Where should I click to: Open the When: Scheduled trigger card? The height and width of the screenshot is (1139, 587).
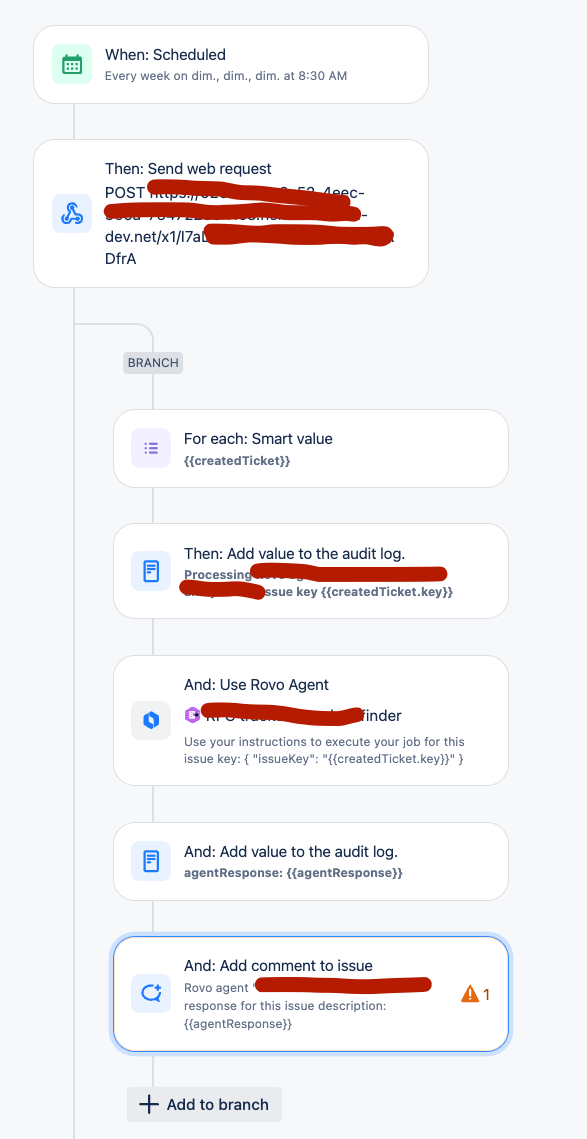[x=231, y=64]
